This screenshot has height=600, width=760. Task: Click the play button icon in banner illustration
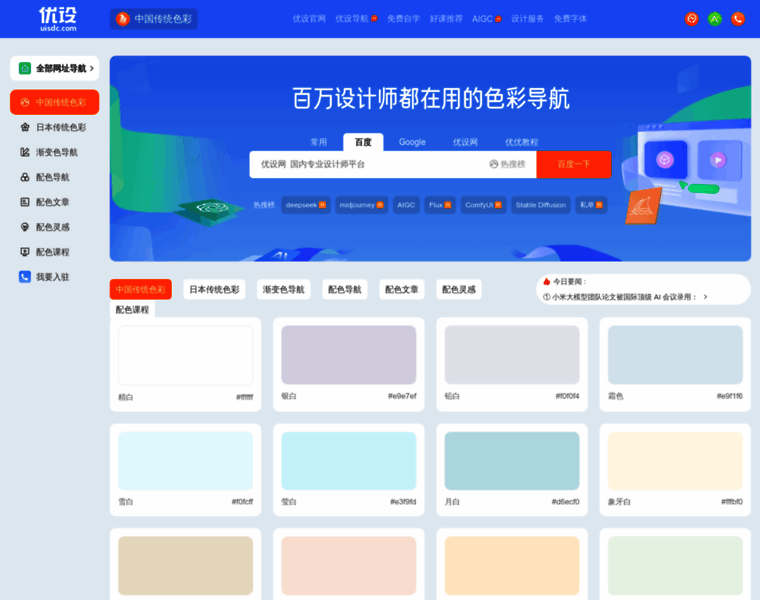tap(718, 159)
